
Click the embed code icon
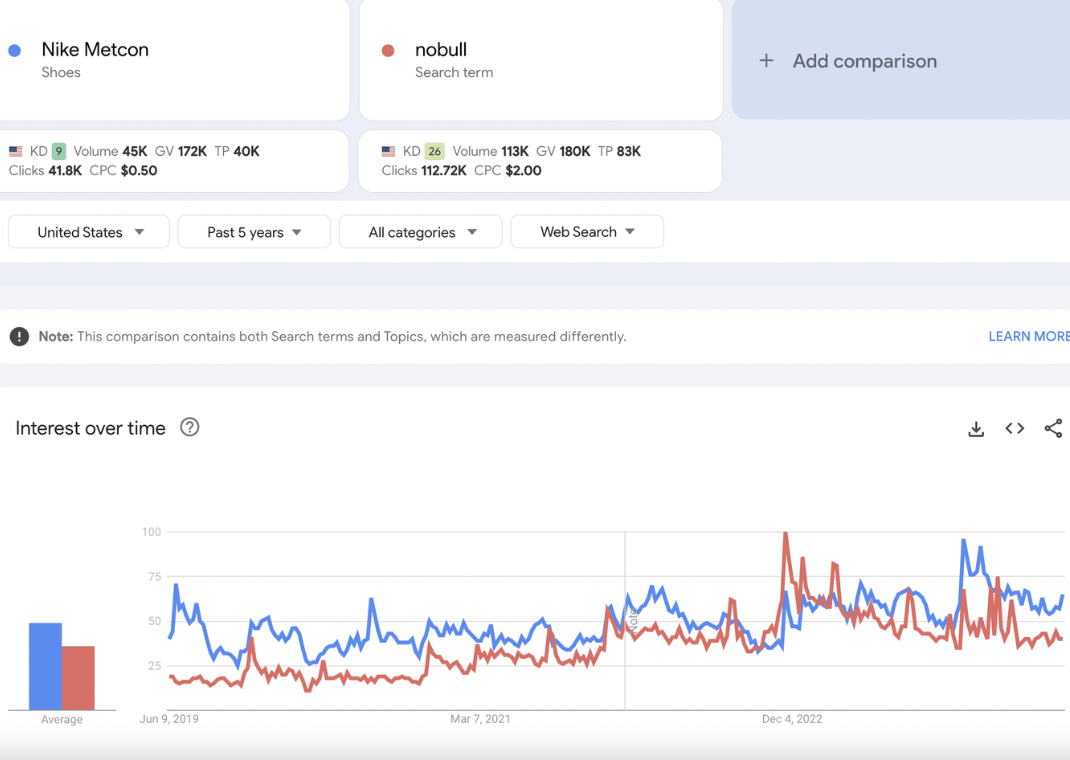pyautogui.click(x=1015, y=429)
